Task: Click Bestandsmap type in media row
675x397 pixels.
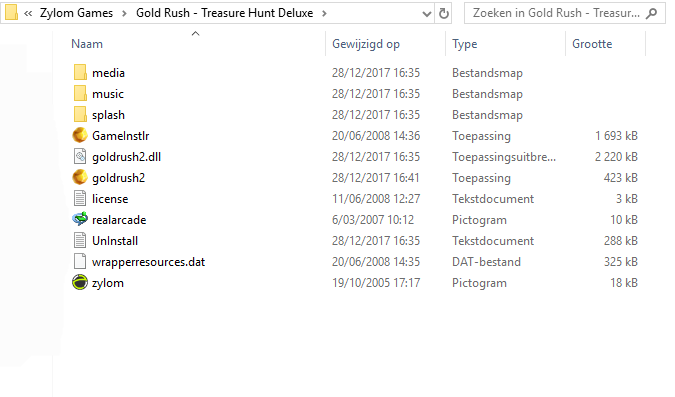Action: point(487,73)
